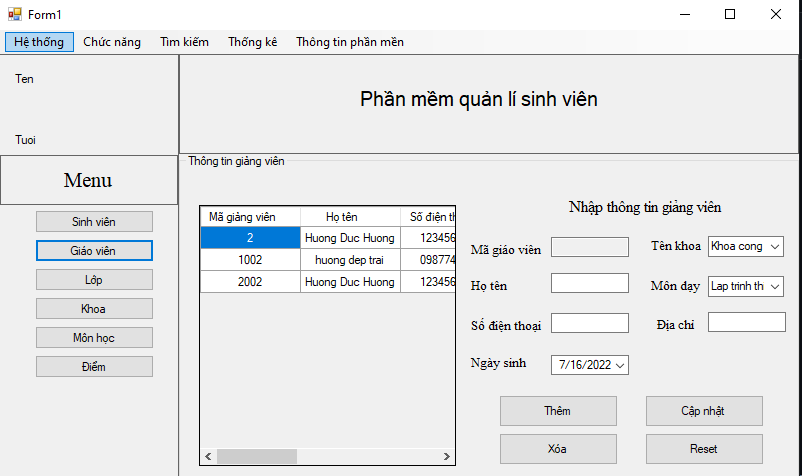Close the Form1 window
802x476 pixels.
776,14
